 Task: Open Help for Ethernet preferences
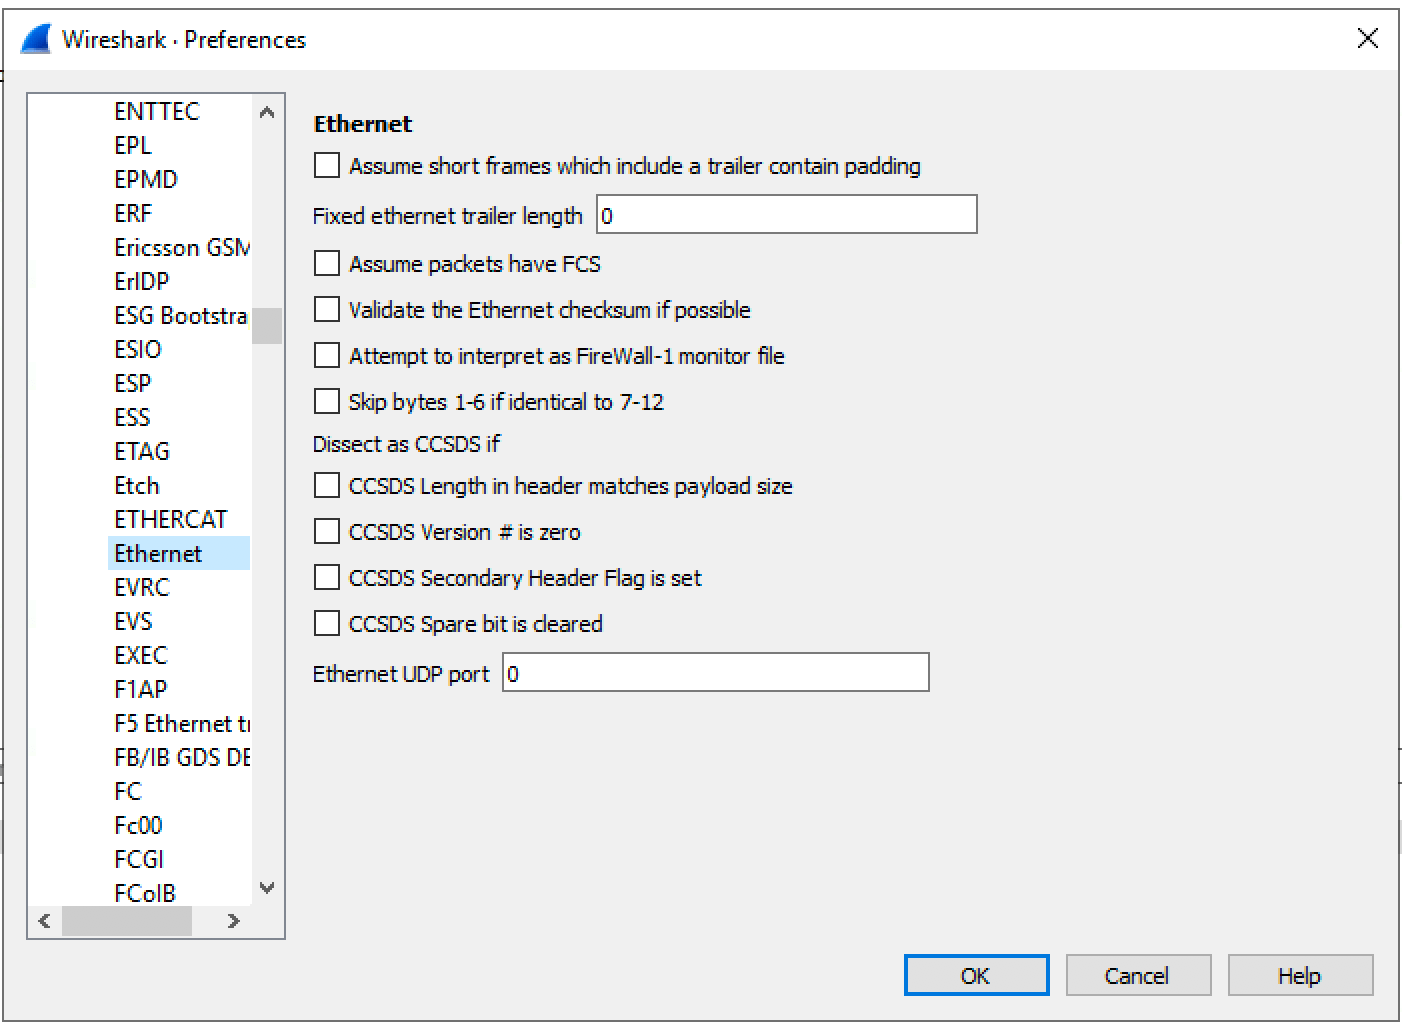tap(1300, 975)
